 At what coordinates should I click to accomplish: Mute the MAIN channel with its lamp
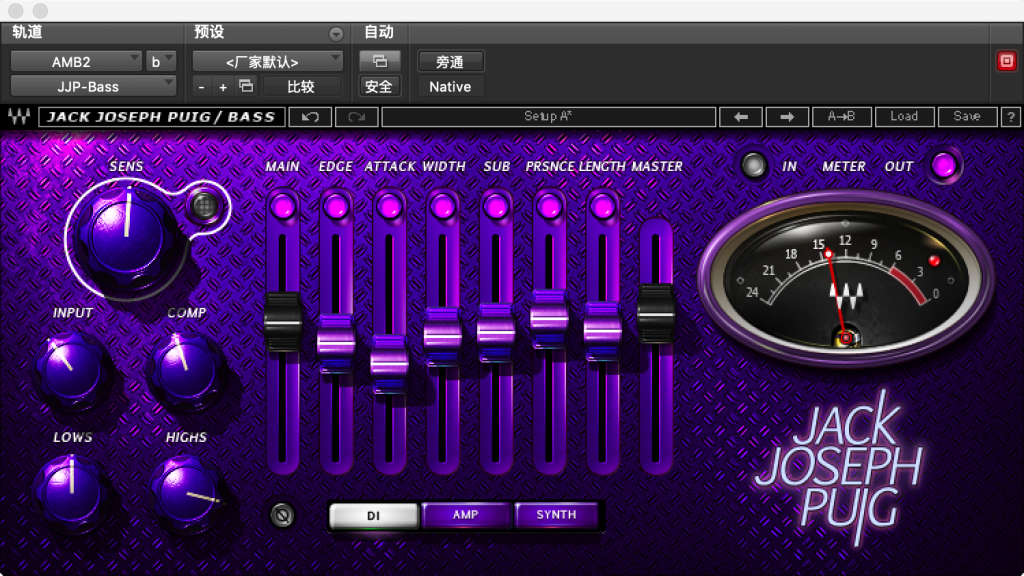(x=283, y=208)
